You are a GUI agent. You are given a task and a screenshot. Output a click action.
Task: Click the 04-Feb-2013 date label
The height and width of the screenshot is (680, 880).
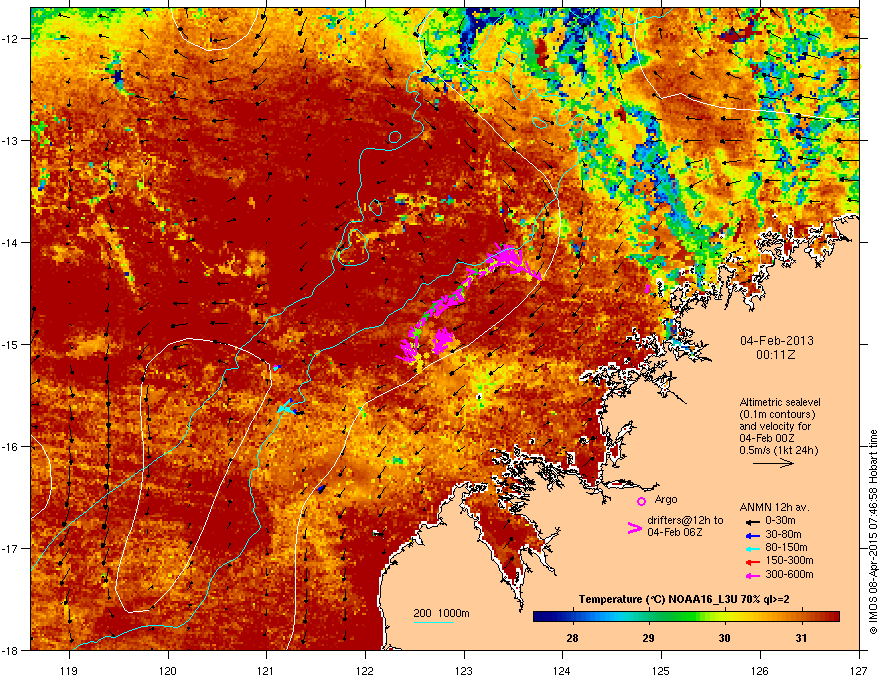(776, 341)
